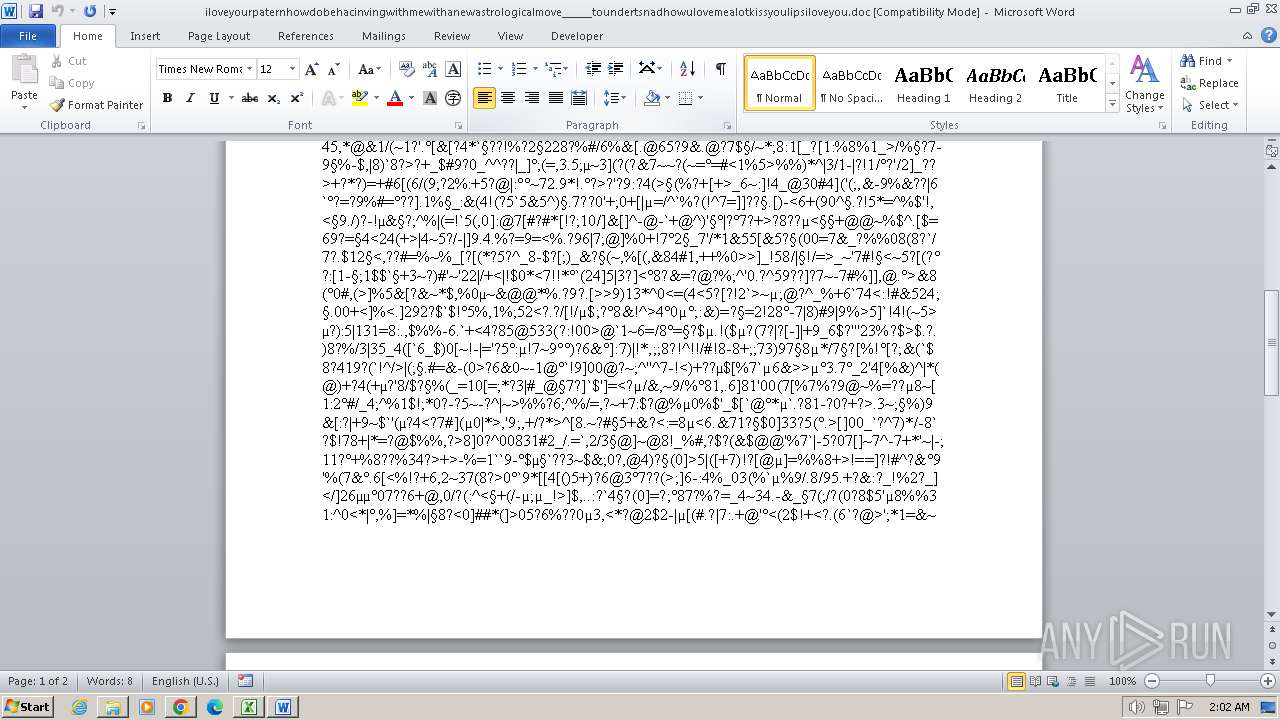Click the Cut button

[x=69, y=61]
